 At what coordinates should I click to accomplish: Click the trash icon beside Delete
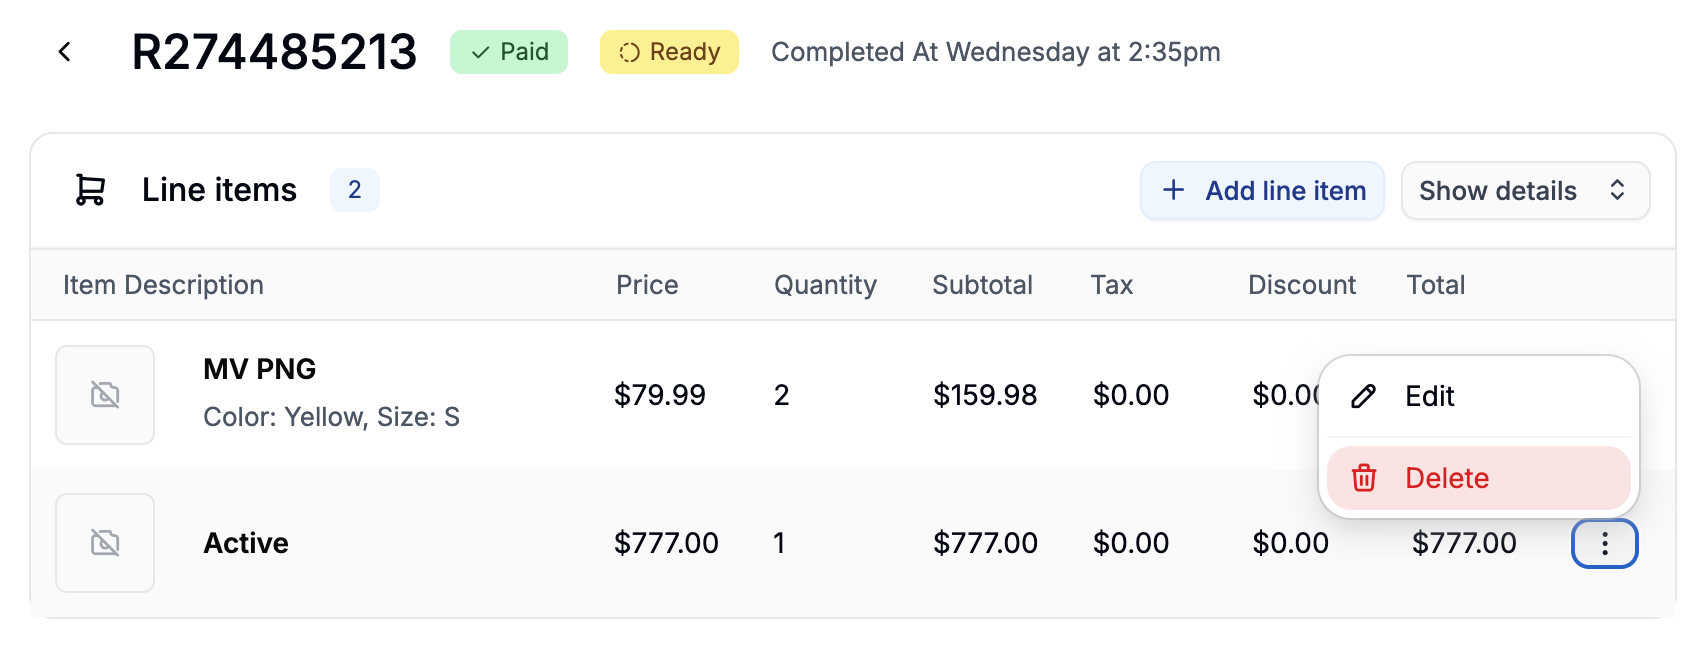pos(1366,478)
